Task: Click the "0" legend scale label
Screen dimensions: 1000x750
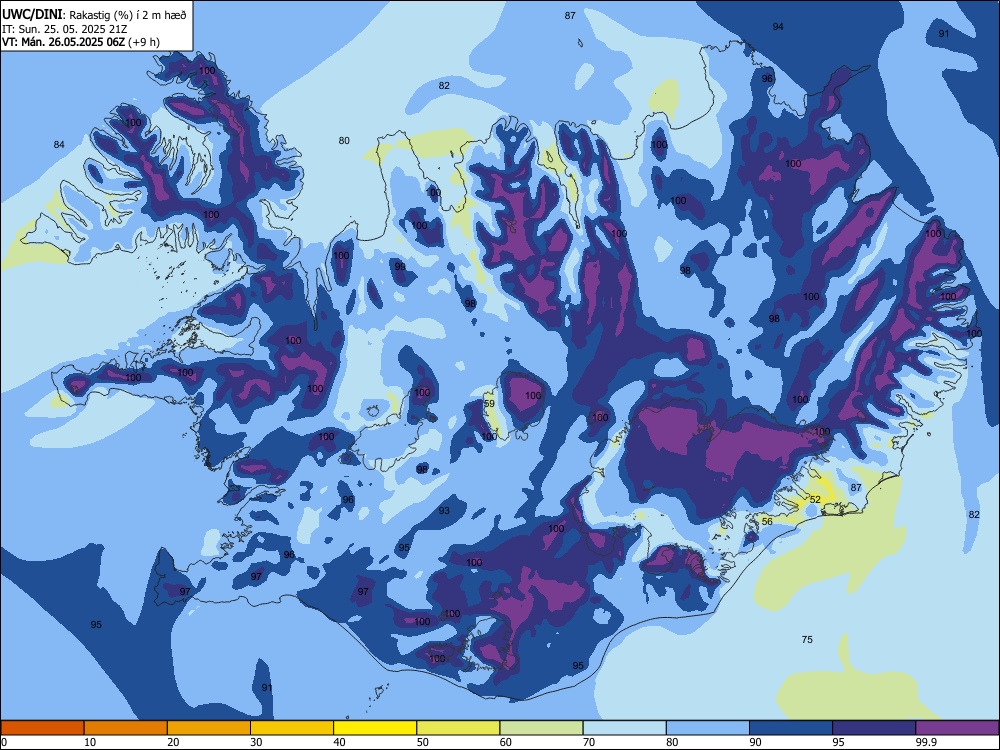Action: [3, 742]
